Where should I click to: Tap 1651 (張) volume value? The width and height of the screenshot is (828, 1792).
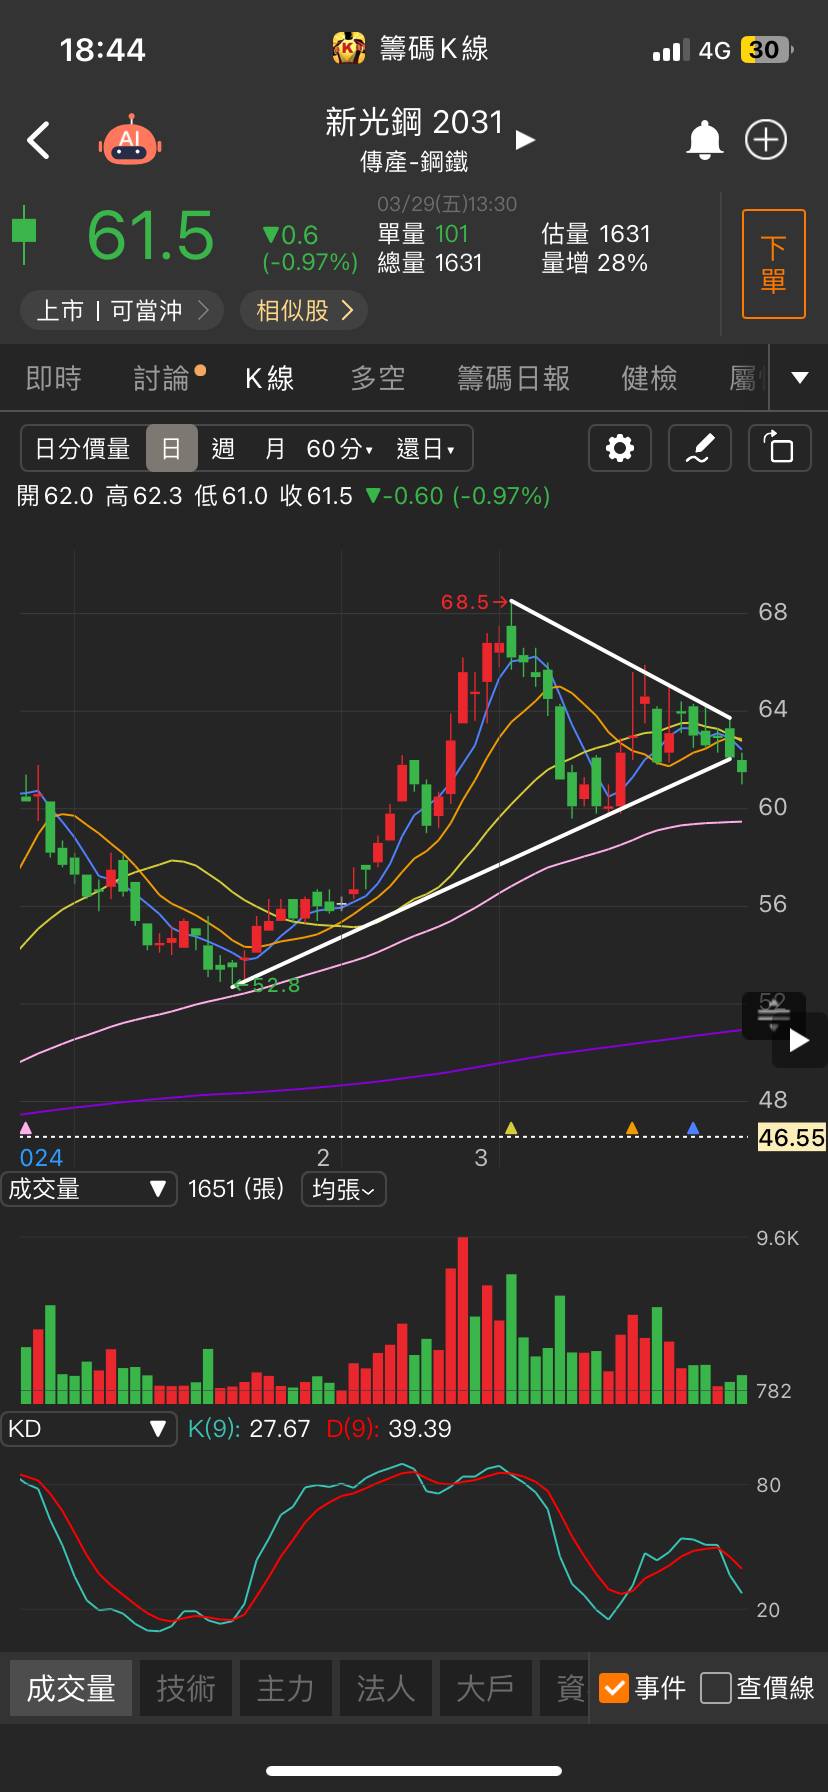point(236,1189)
